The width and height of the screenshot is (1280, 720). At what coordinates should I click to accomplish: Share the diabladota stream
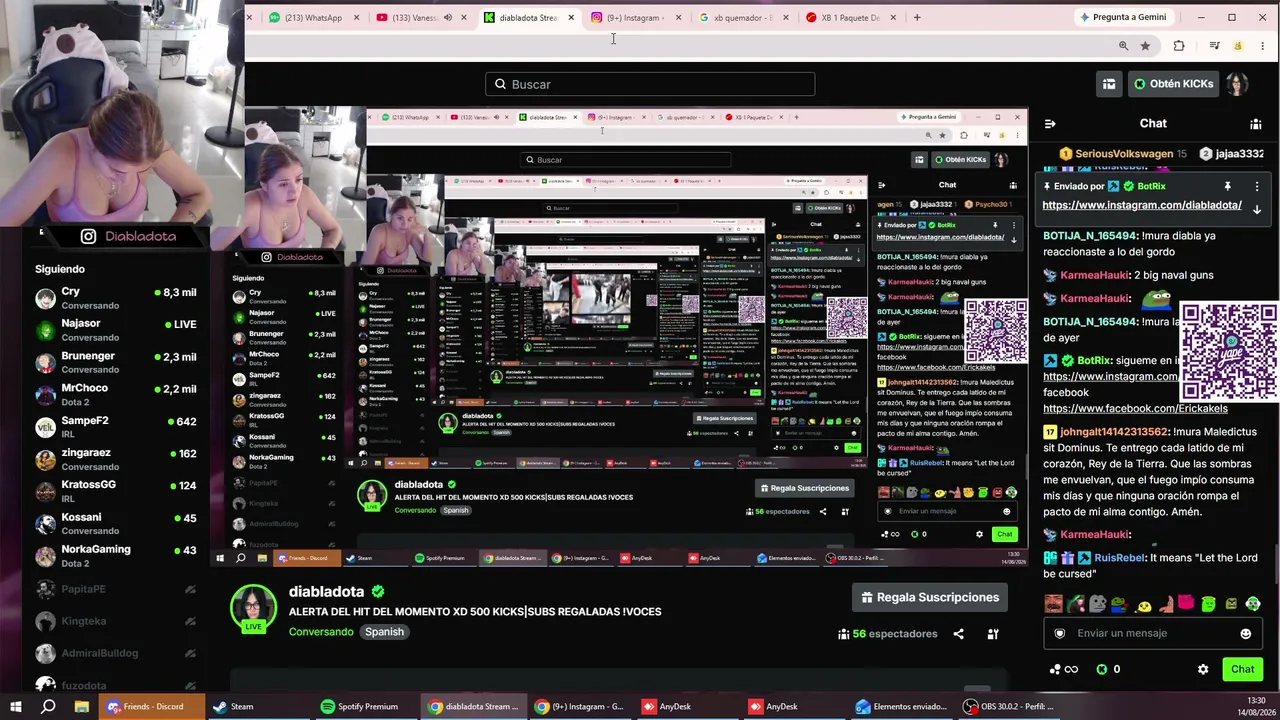(x=958, y=634)
